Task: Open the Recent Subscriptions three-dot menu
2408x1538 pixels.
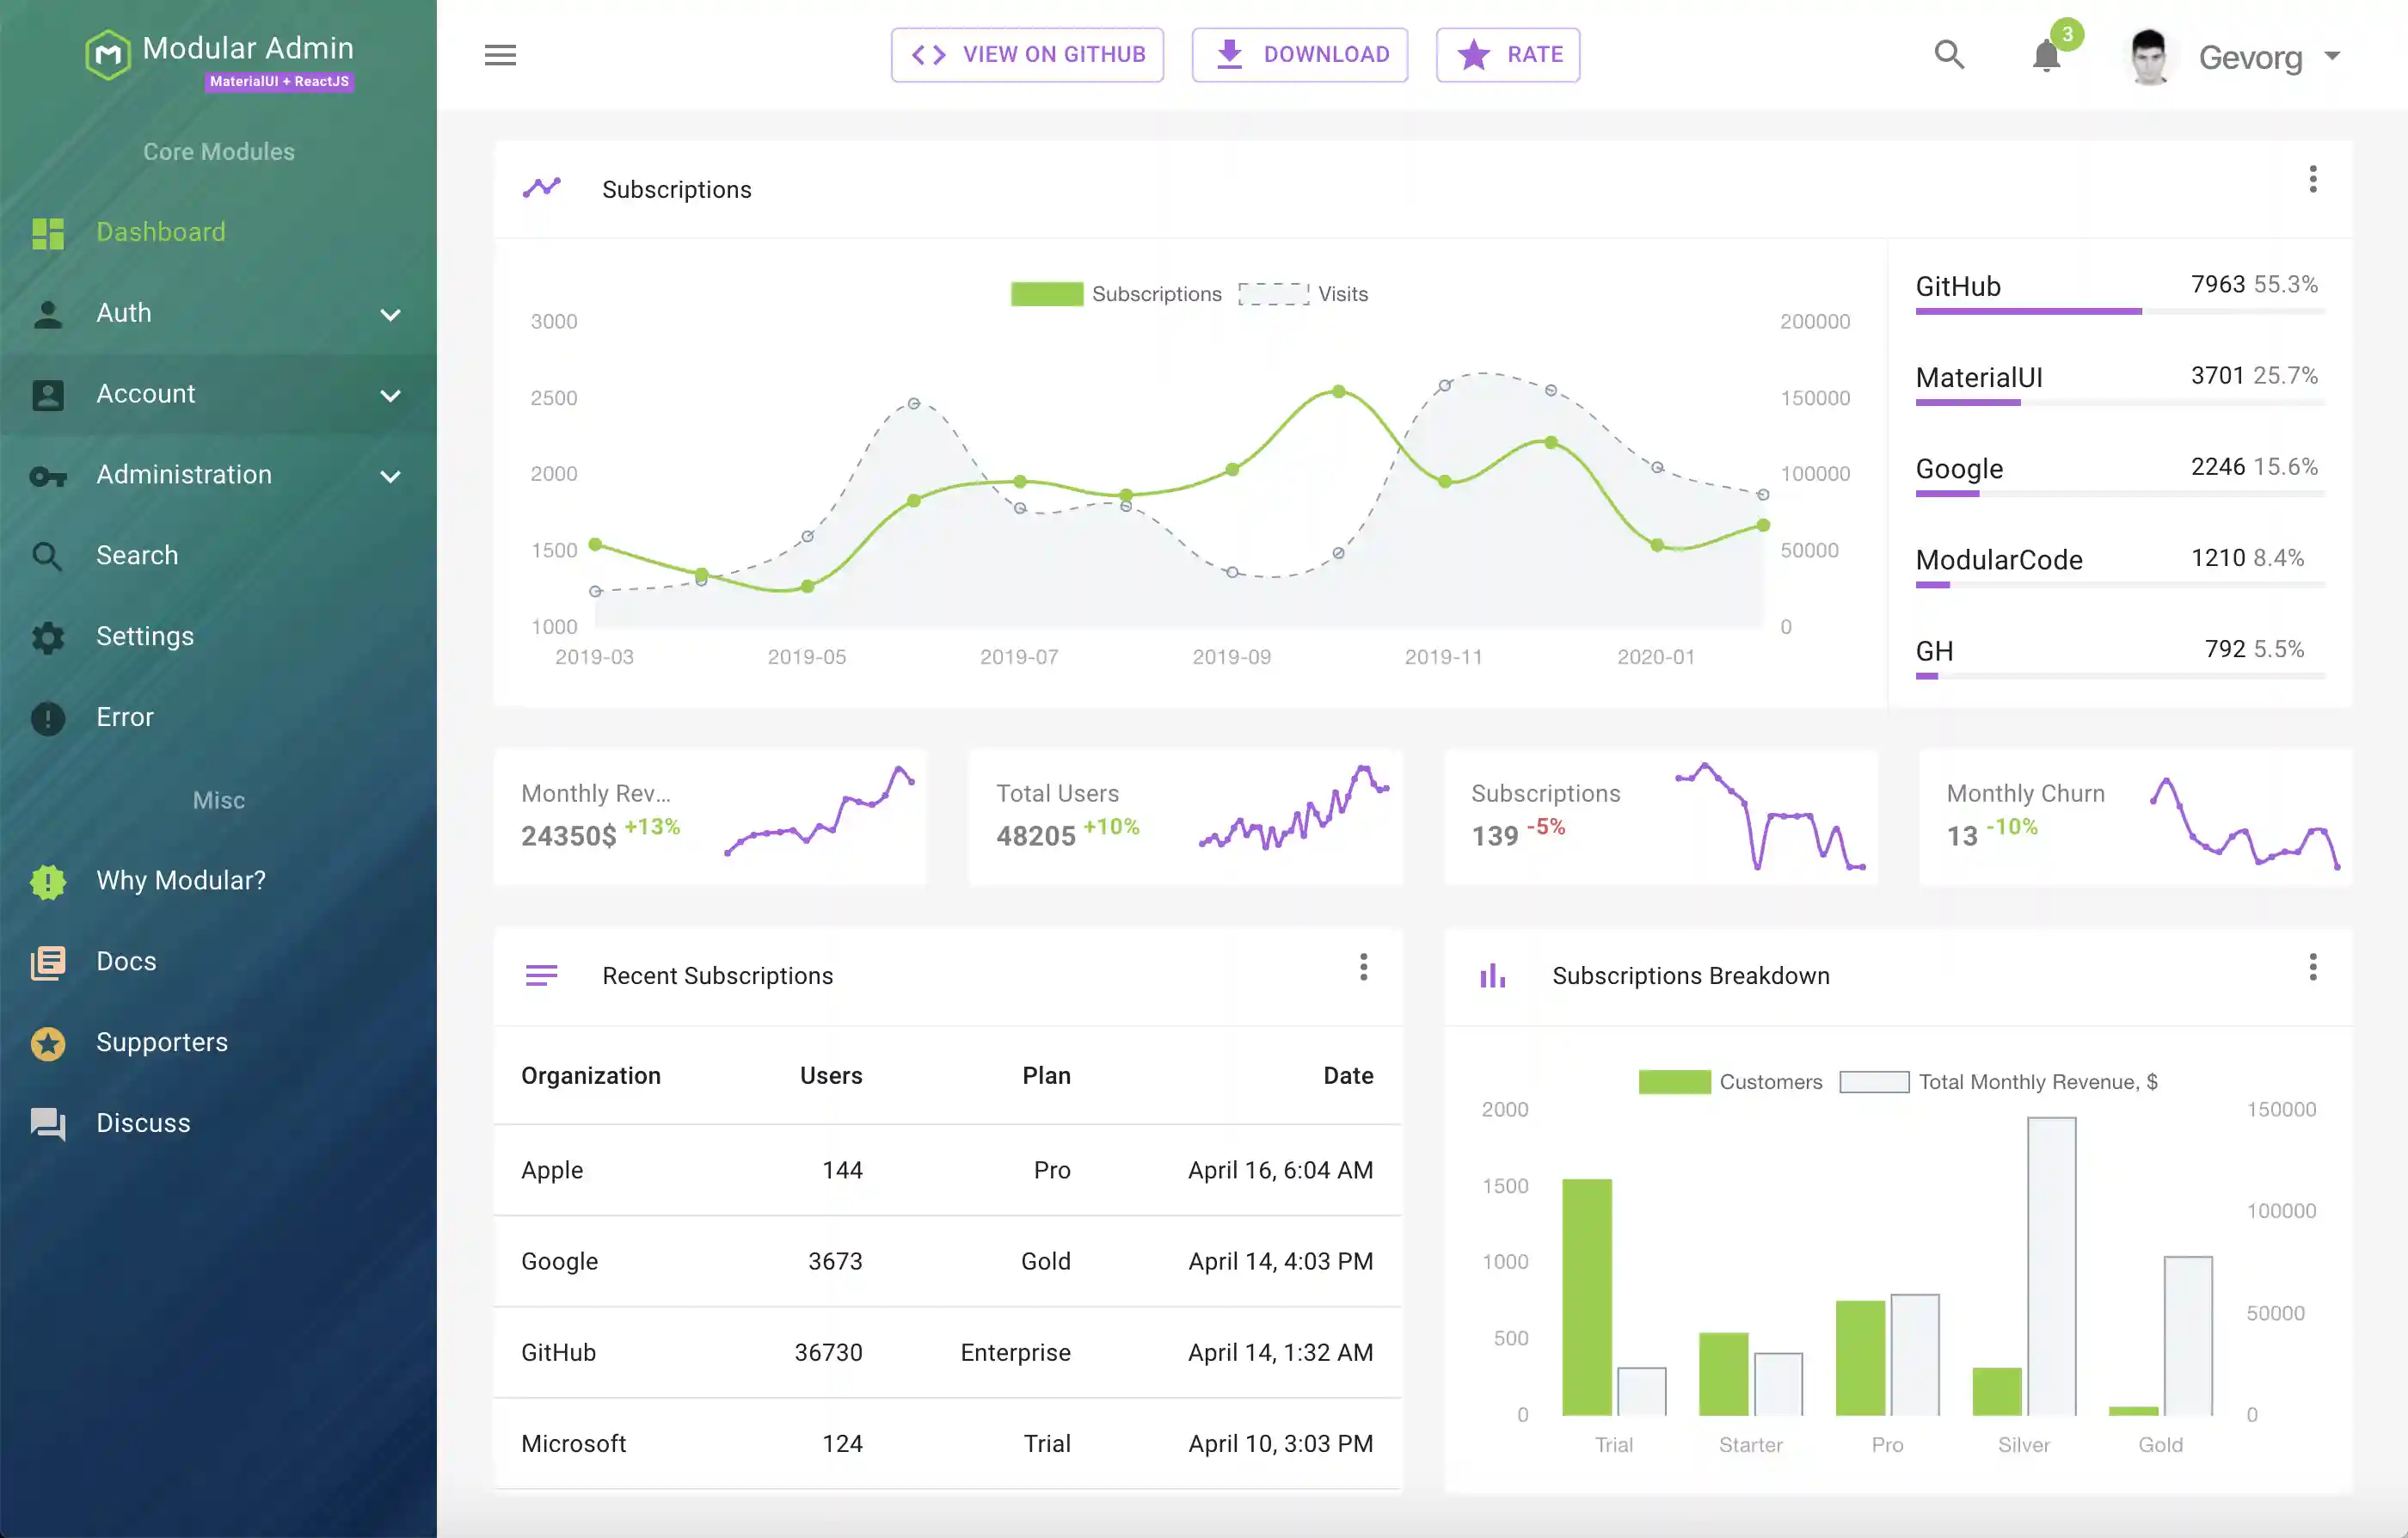Action: click(1363, 967)
